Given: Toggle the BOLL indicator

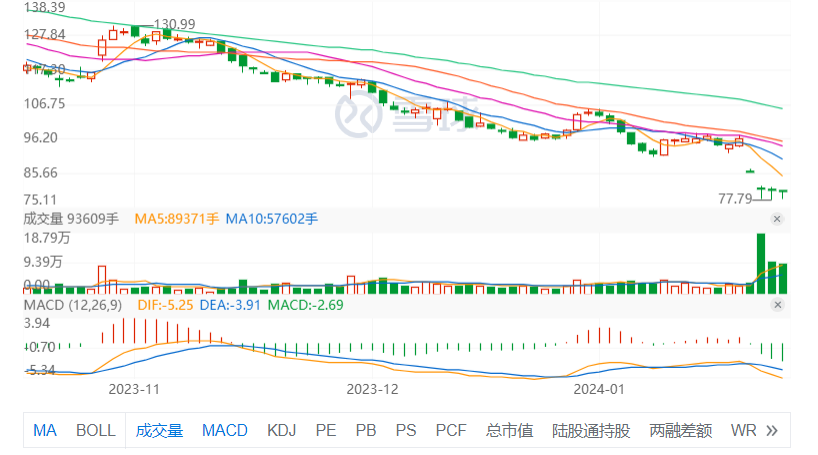Looking at the screenshot, I should pos(95,430).
